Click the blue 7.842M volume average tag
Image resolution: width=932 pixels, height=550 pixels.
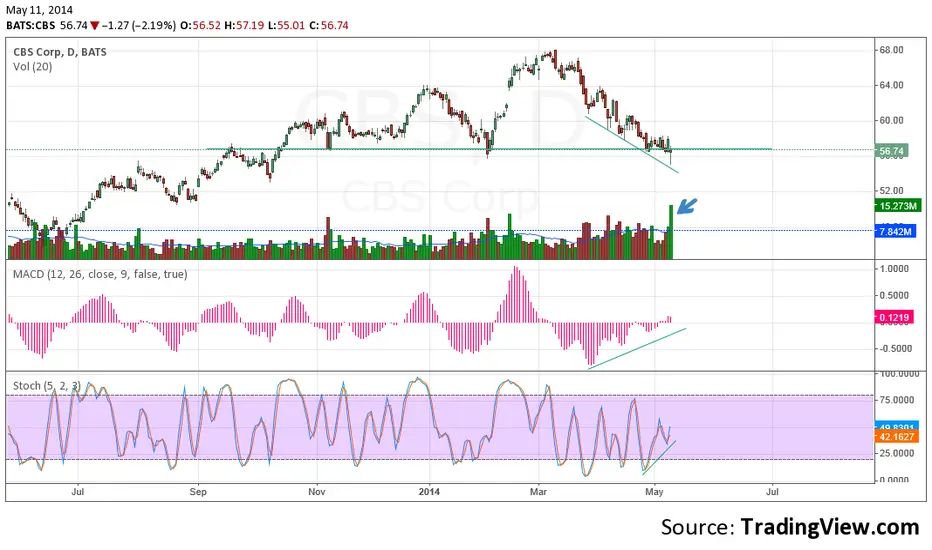(895, 231)
